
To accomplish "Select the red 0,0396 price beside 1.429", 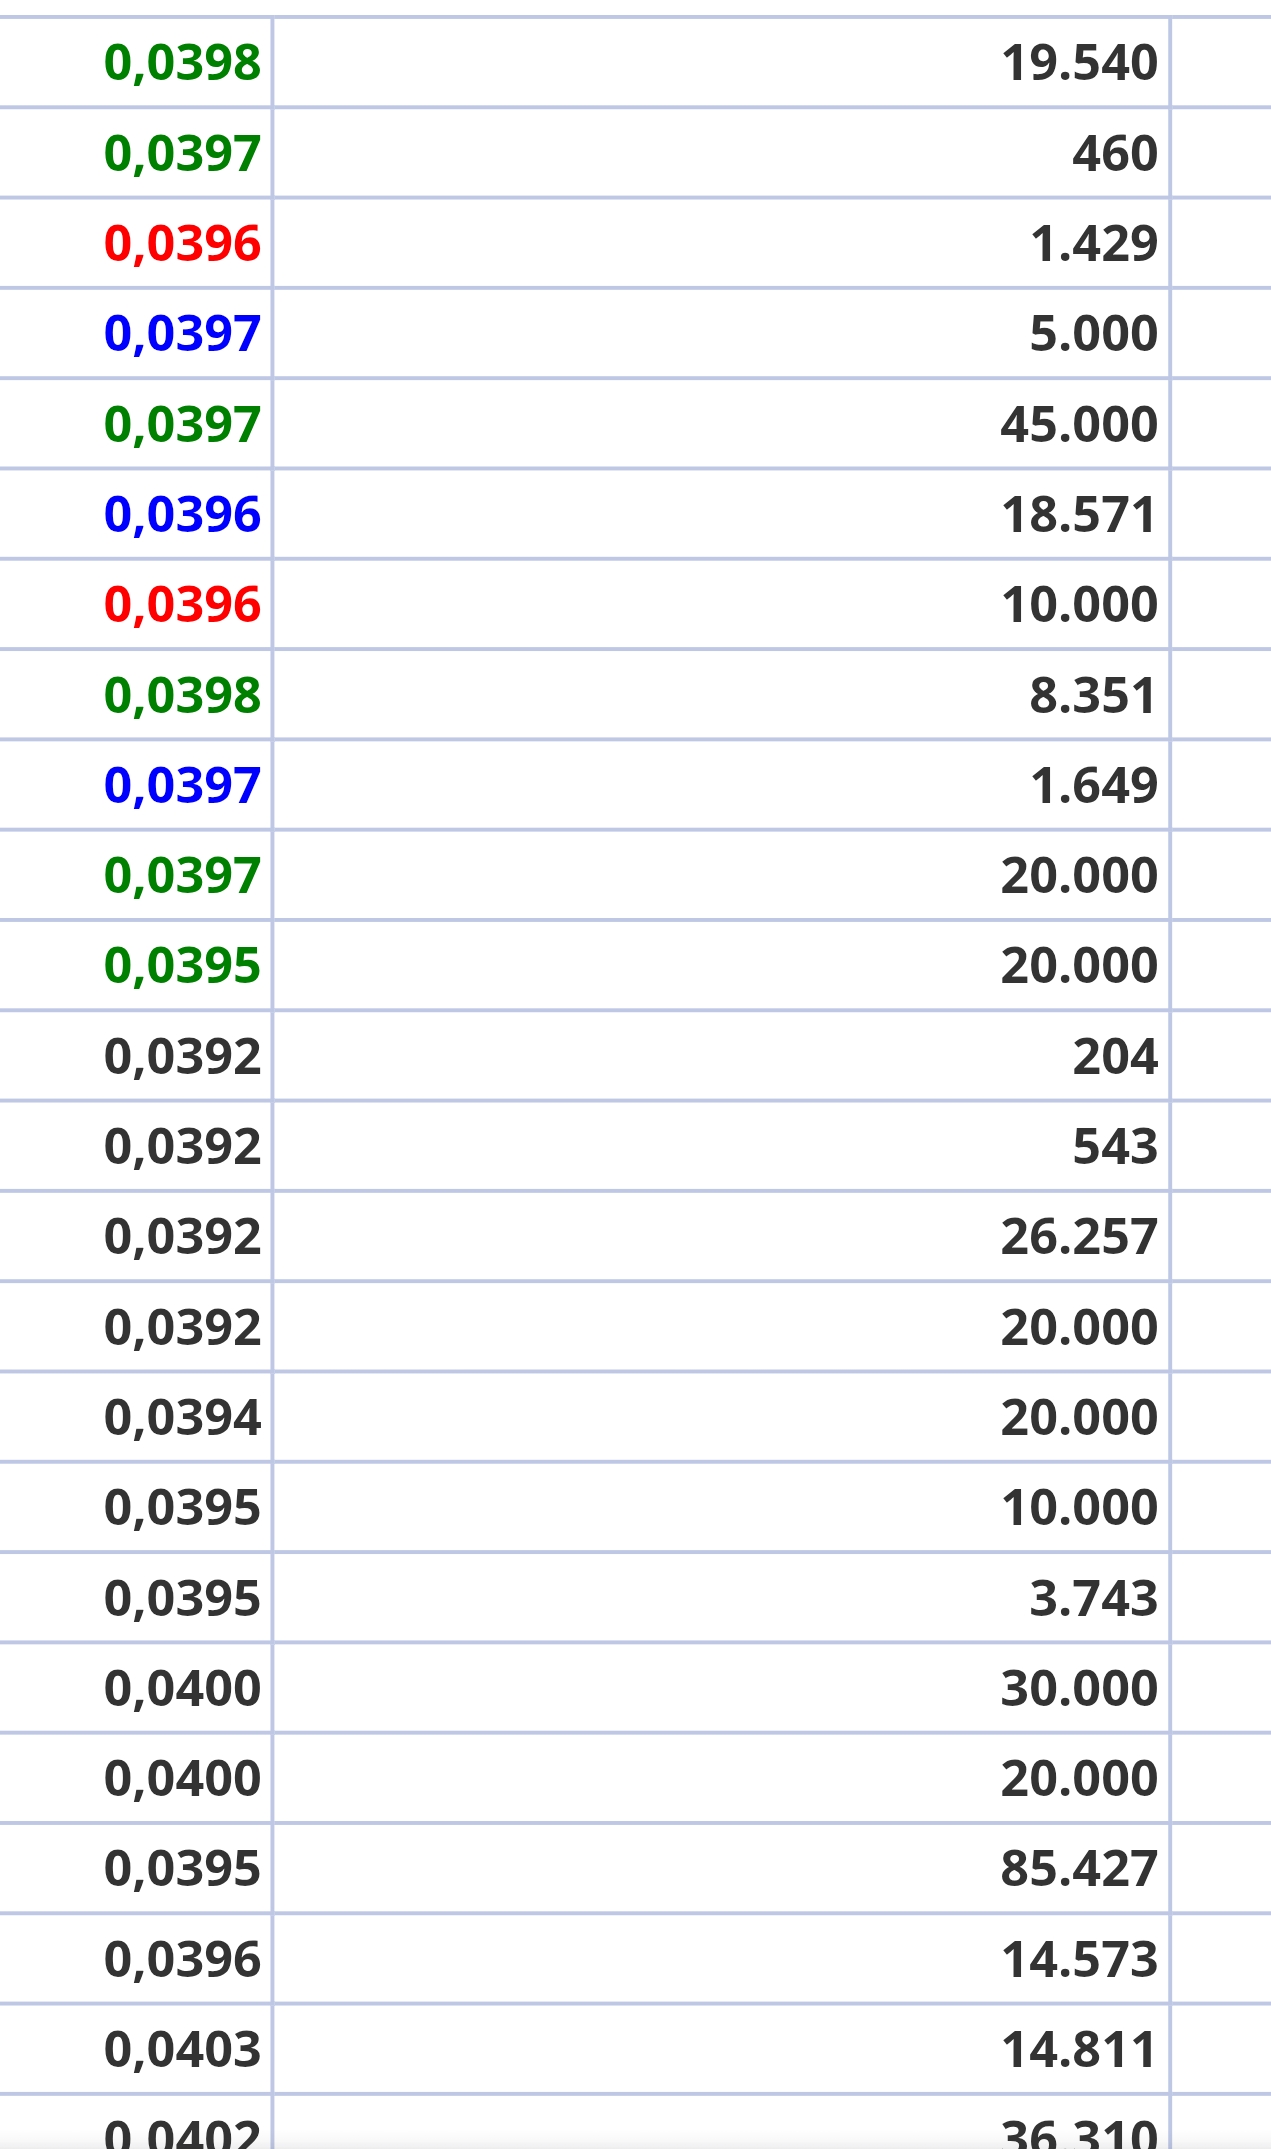I will (x=182, y=244).
